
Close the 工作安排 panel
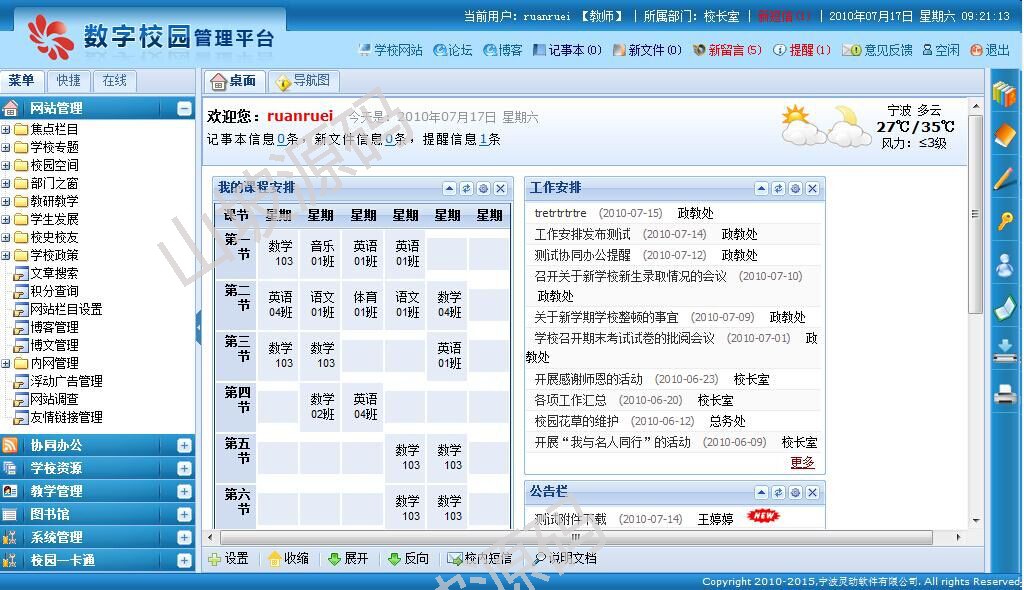812,189
